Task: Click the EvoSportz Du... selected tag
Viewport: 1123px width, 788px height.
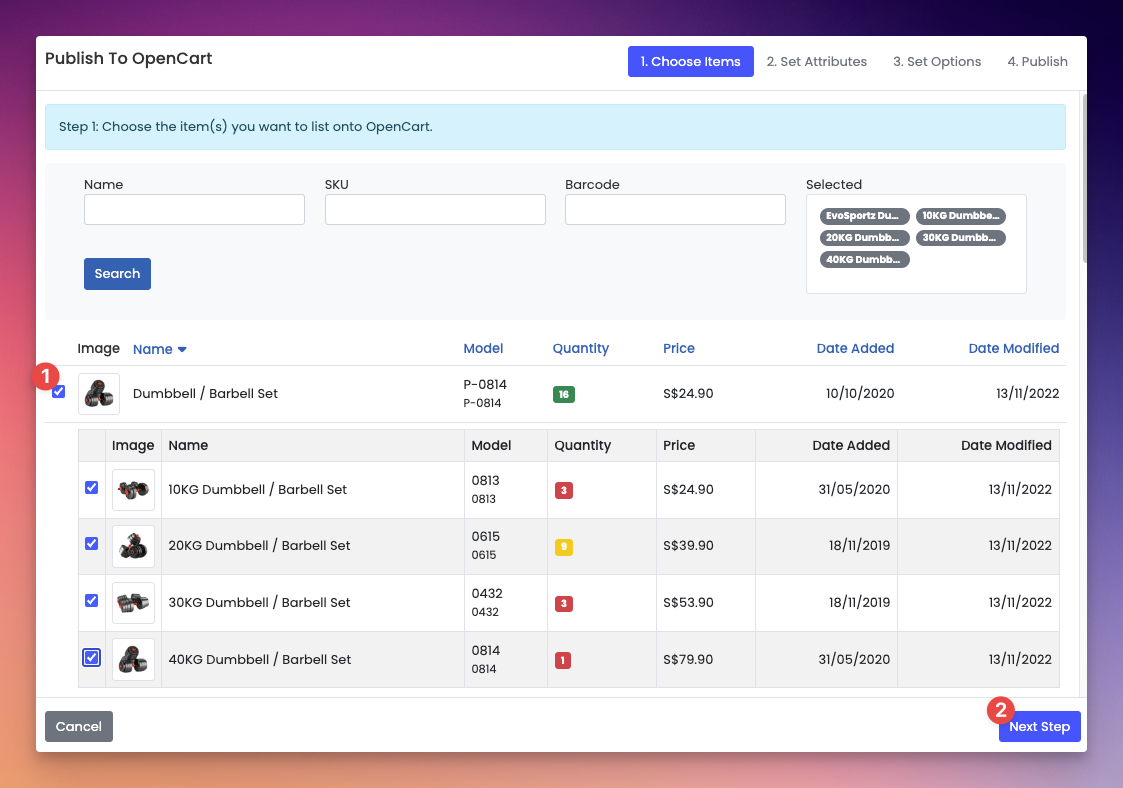Action: [x=864, y=216]
